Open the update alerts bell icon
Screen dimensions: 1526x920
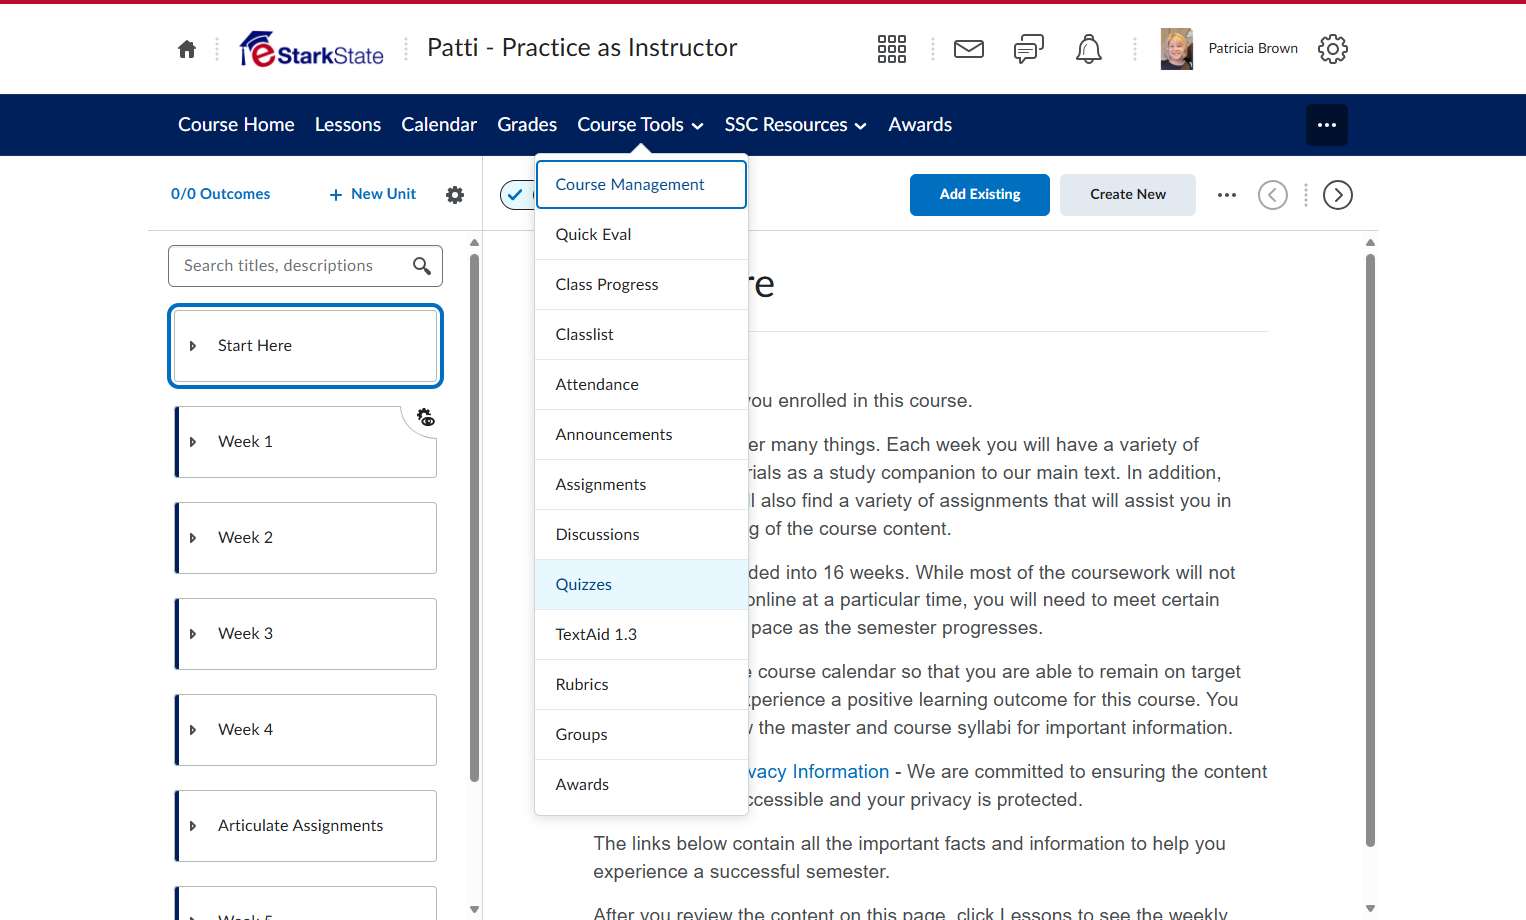coord(1089,49)
